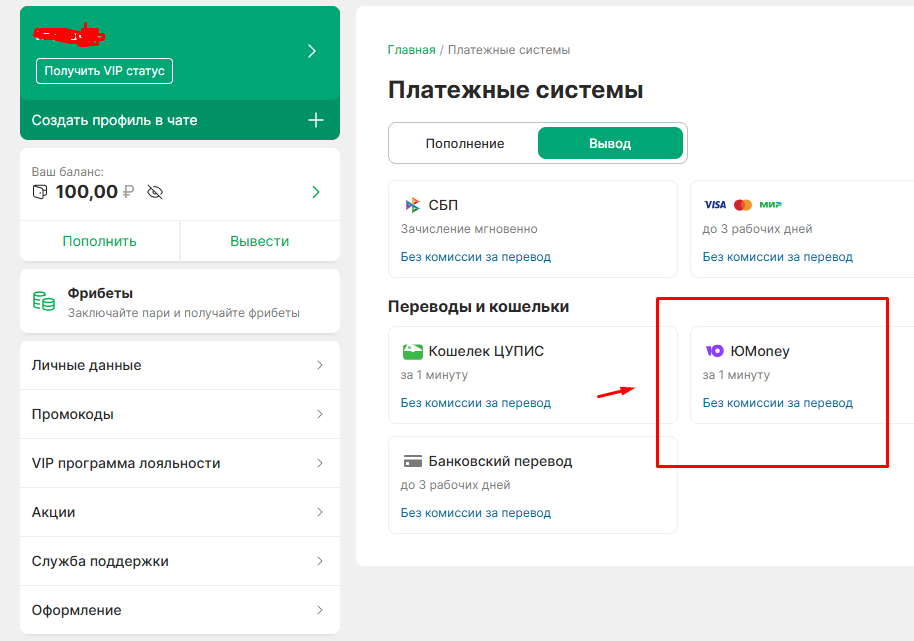Open profile with the white chevron arrow
The height and width of the screenshot is (641, 914).
tap(312, 51)
